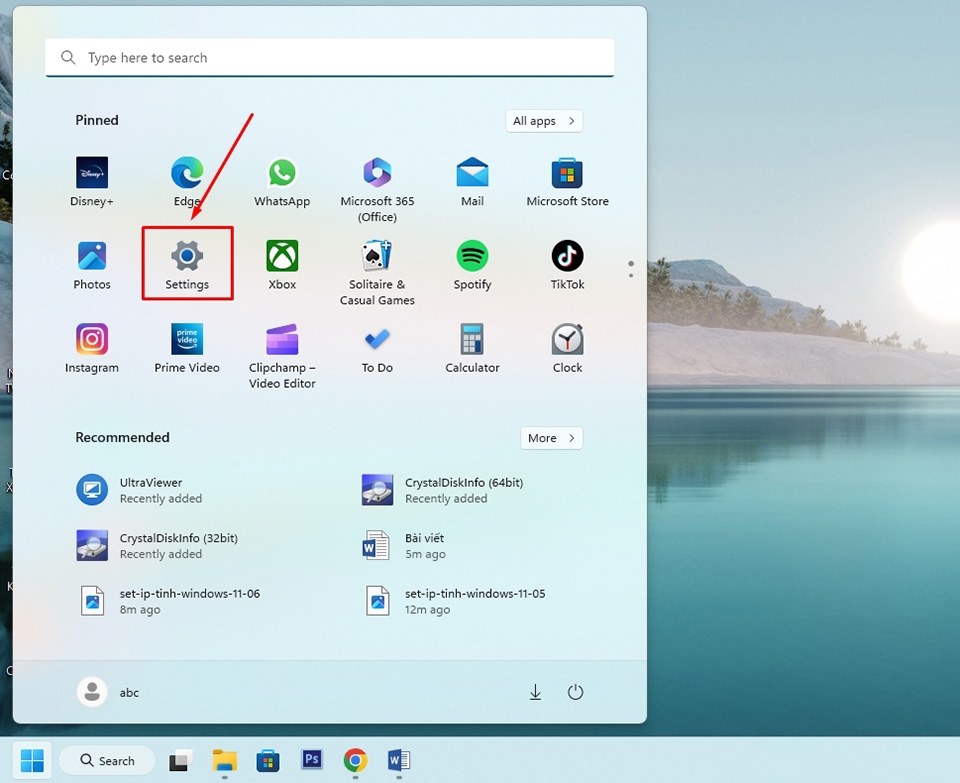Click the Start button on the taskbar

coord(32,760)
